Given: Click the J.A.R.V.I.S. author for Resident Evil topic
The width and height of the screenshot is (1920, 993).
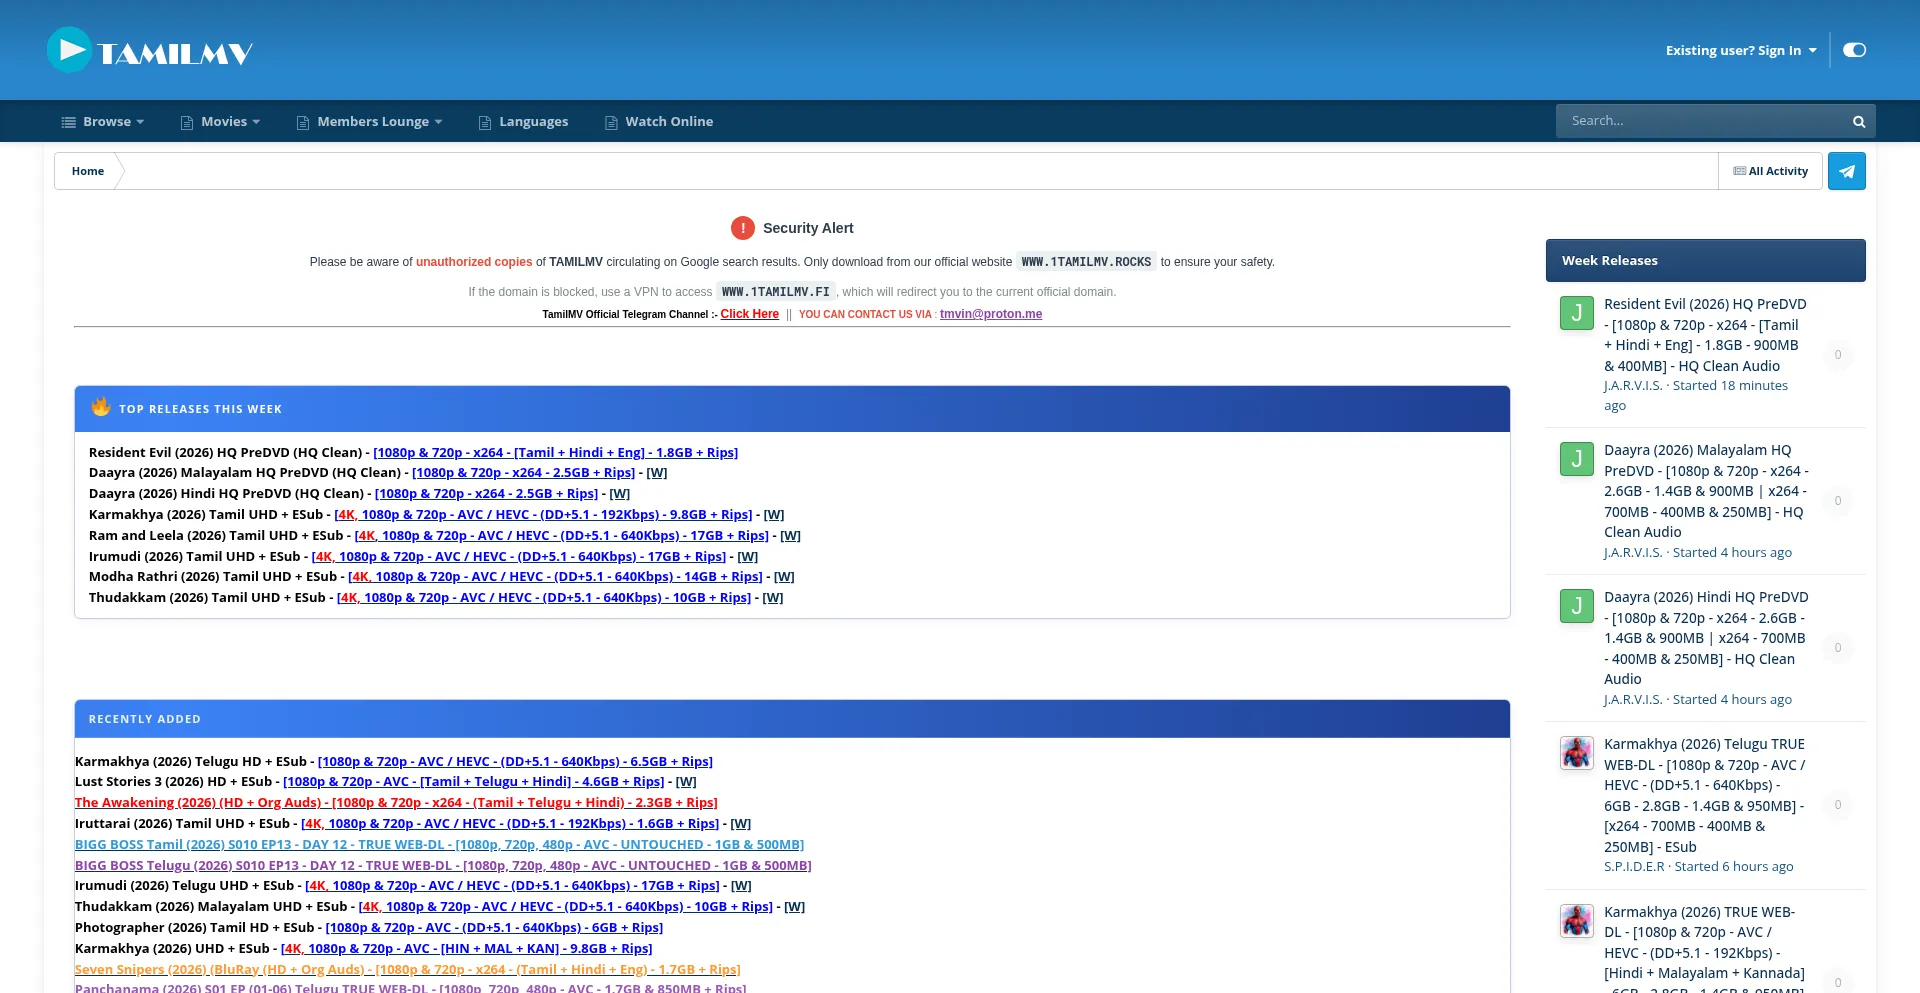Looking at the screenshot, I should pos(1633,386).
